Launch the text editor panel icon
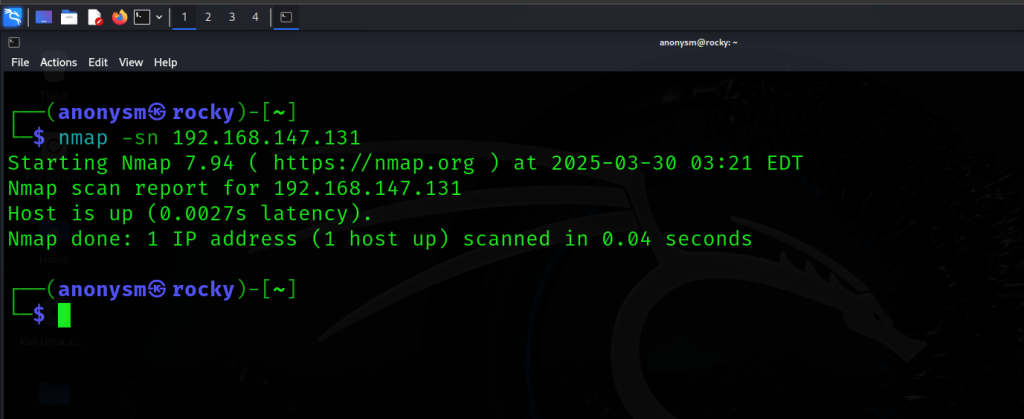Screen dimensions: 1024x419 [x=95, y=18]
